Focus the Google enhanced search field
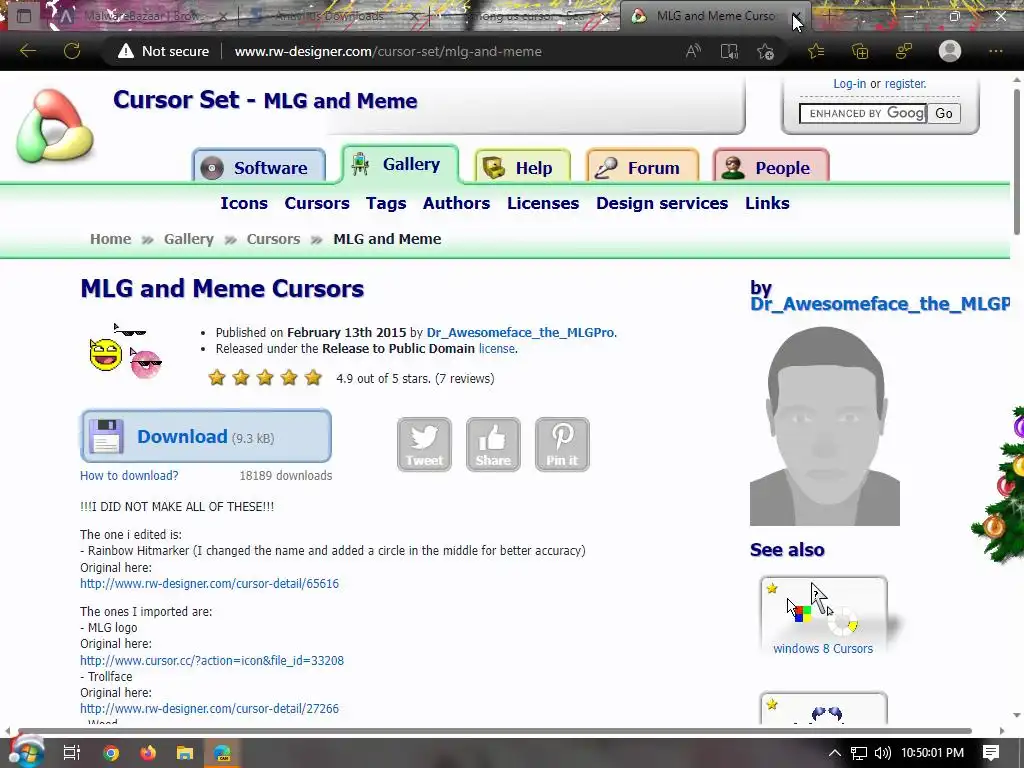 (x=863, y=113)
